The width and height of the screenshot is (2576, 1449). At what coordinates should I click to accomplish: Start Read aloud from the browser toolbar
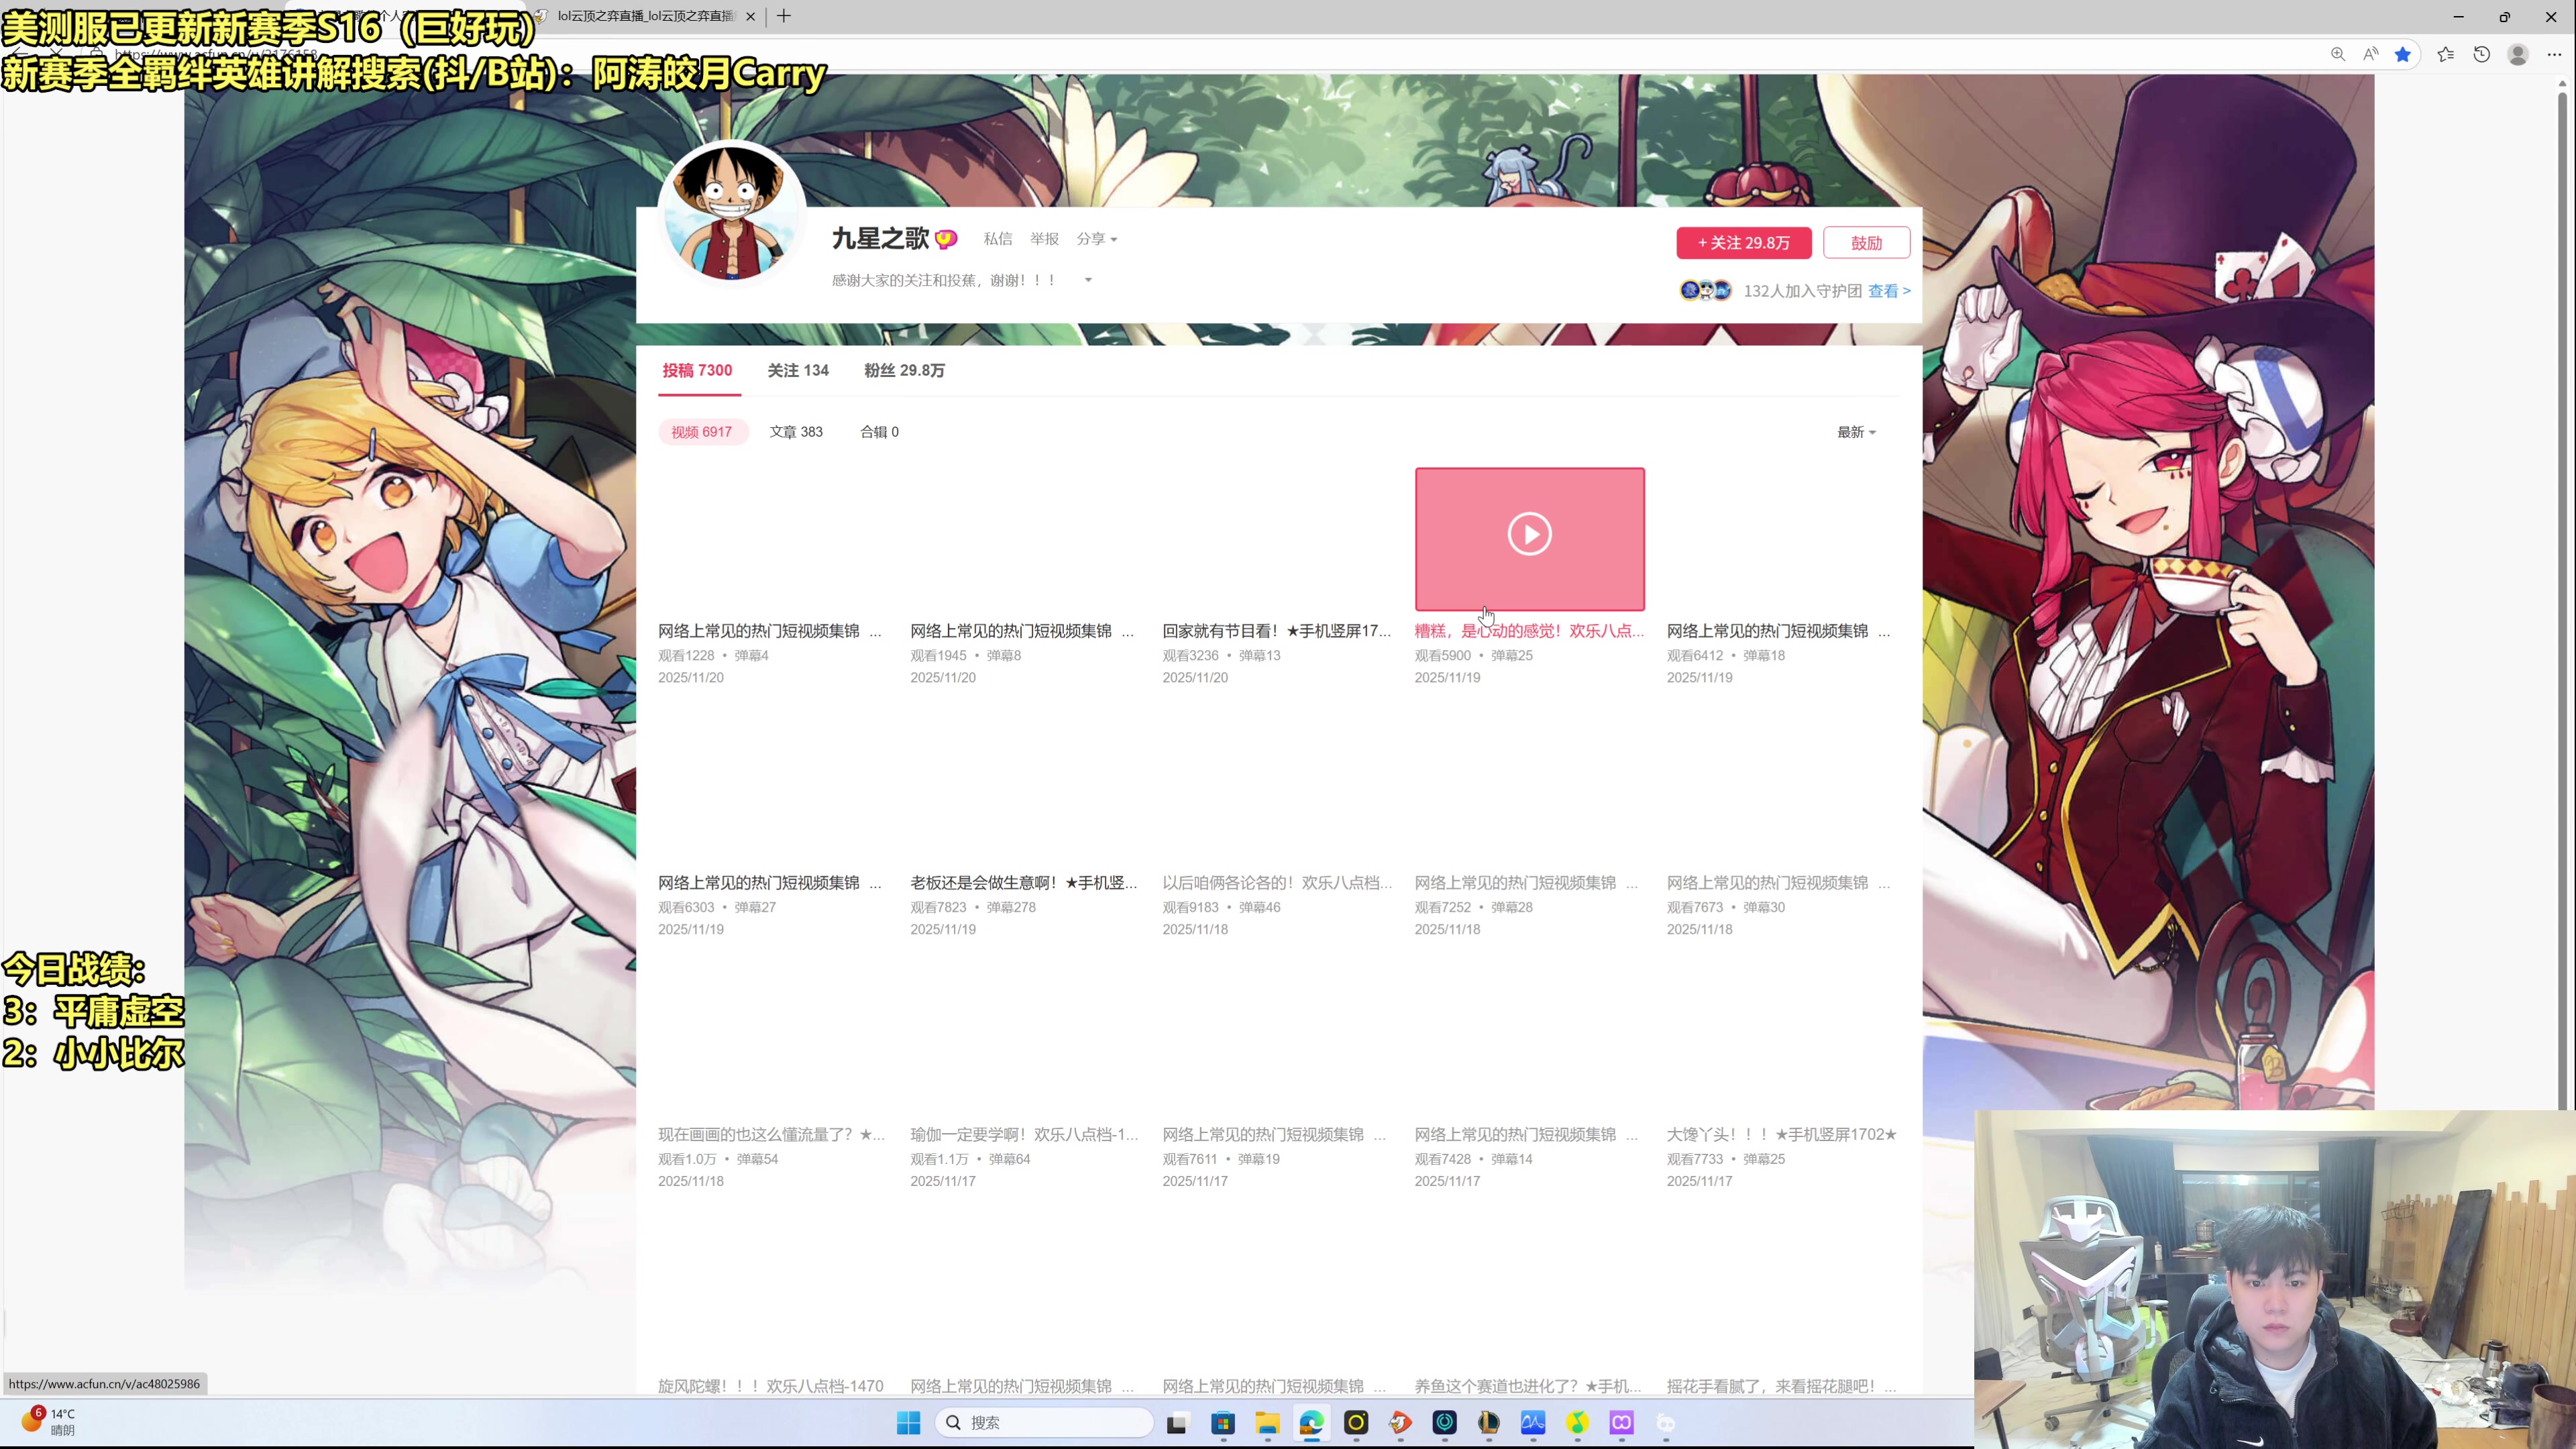[2371, 54]
